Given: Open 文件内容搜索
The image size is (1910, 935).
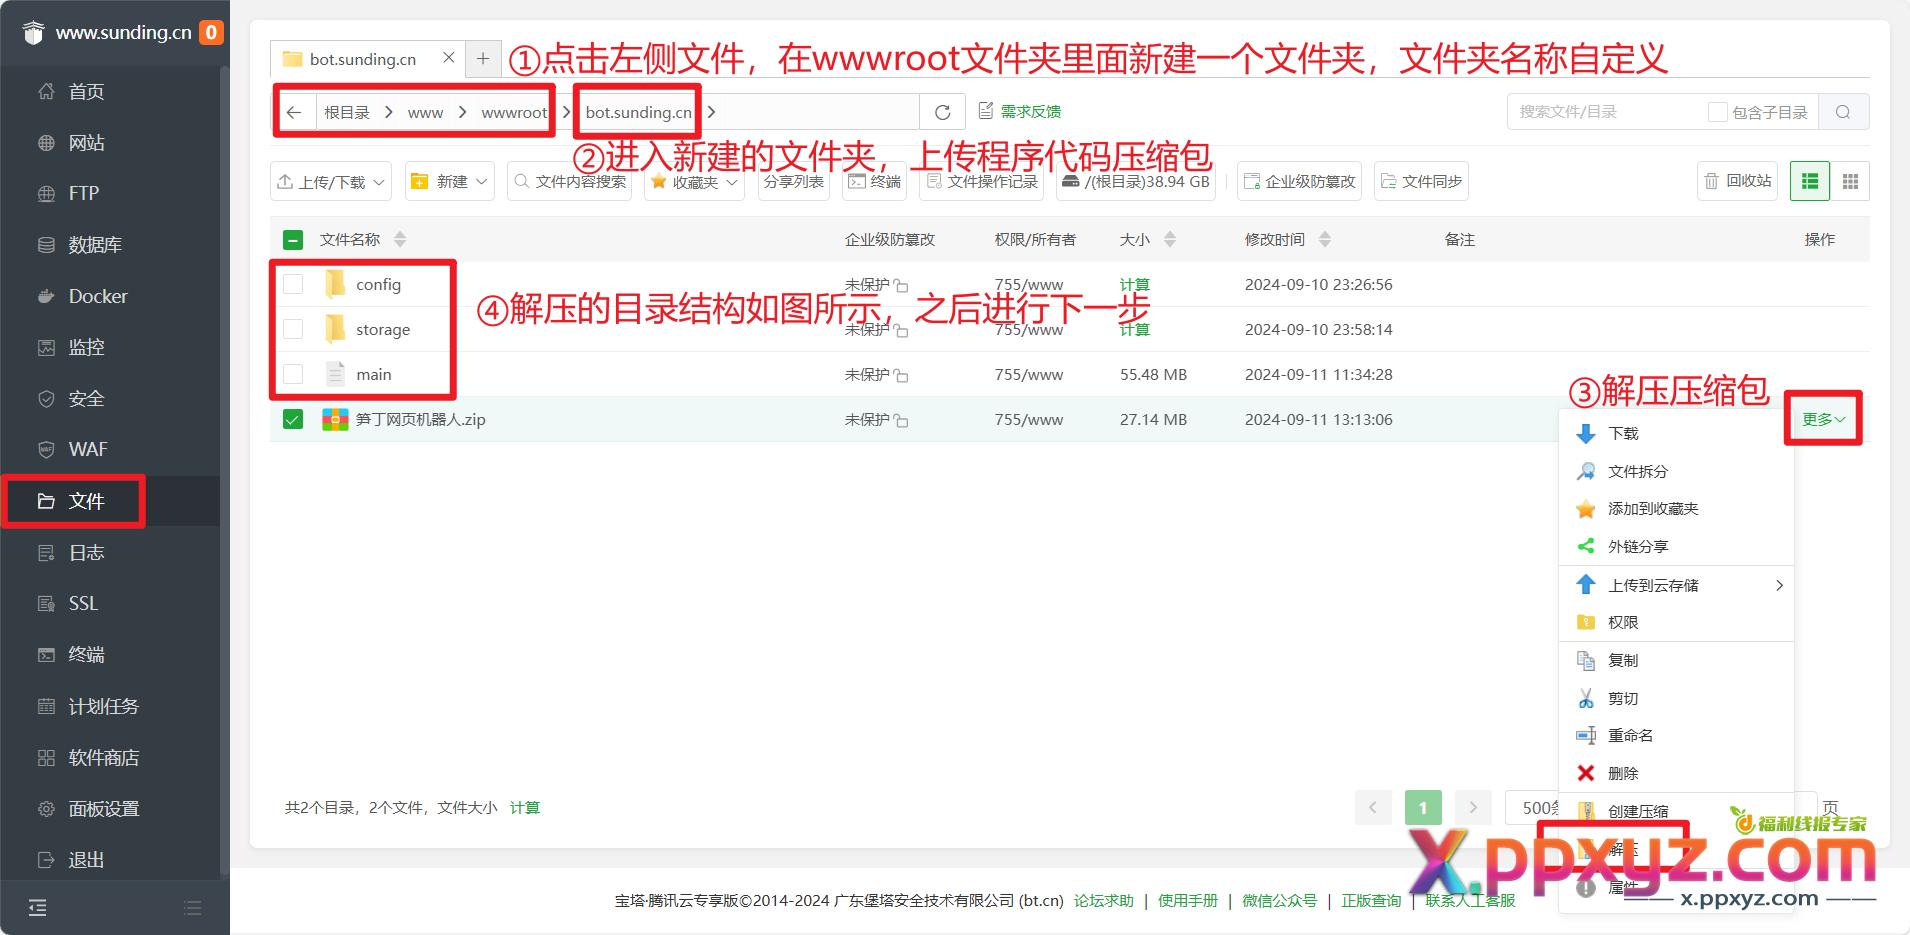Looking at the screenshot, I should [570, 181].
